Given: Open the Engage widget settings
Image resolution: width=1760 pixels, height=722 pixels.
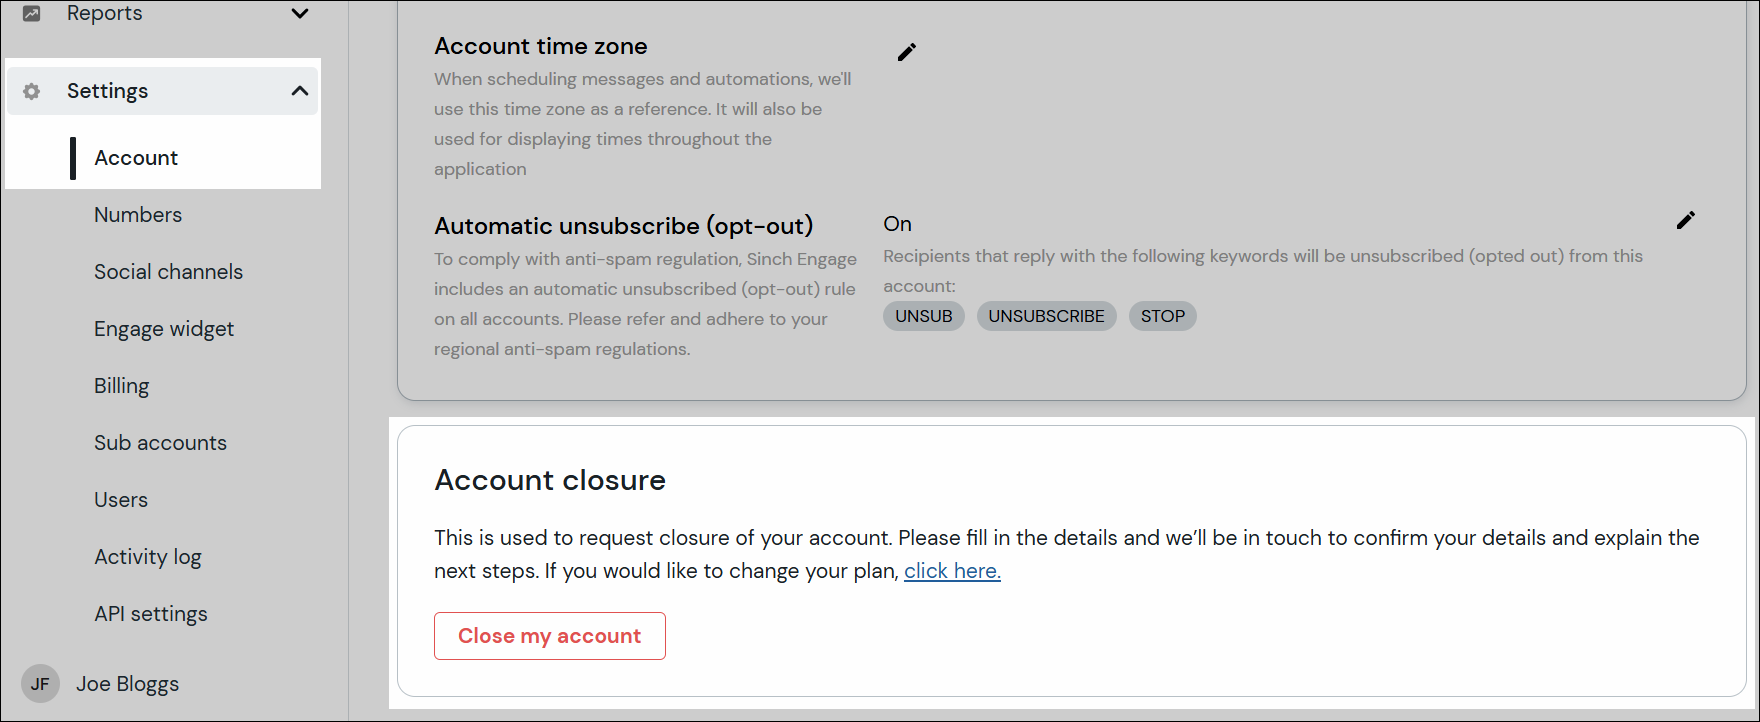Looking at the screenshot, I should (x=163, y=328).
